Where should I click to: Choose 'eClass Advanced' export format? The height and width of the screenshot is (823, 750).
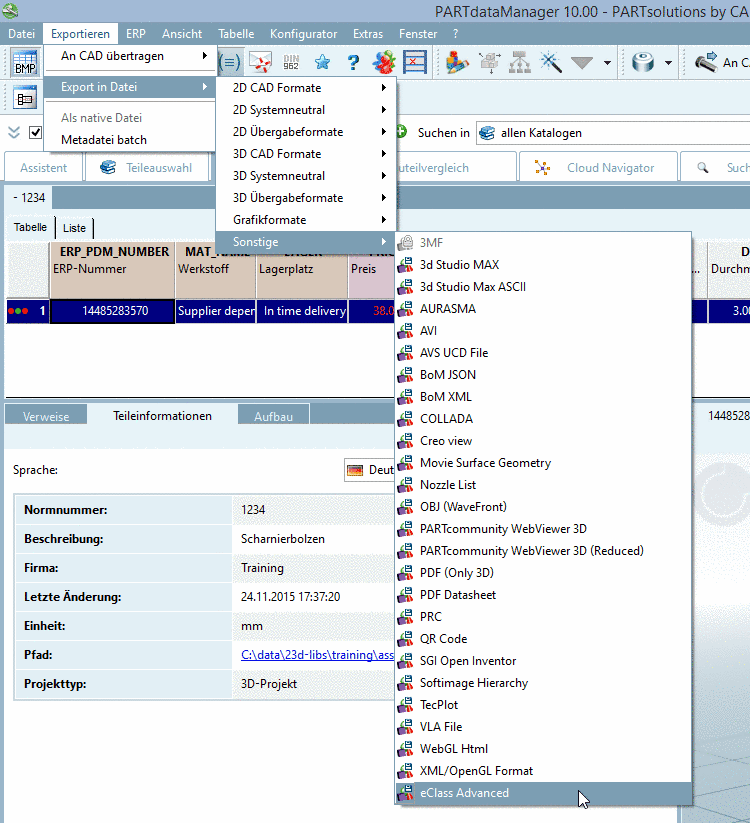[543, 793]
